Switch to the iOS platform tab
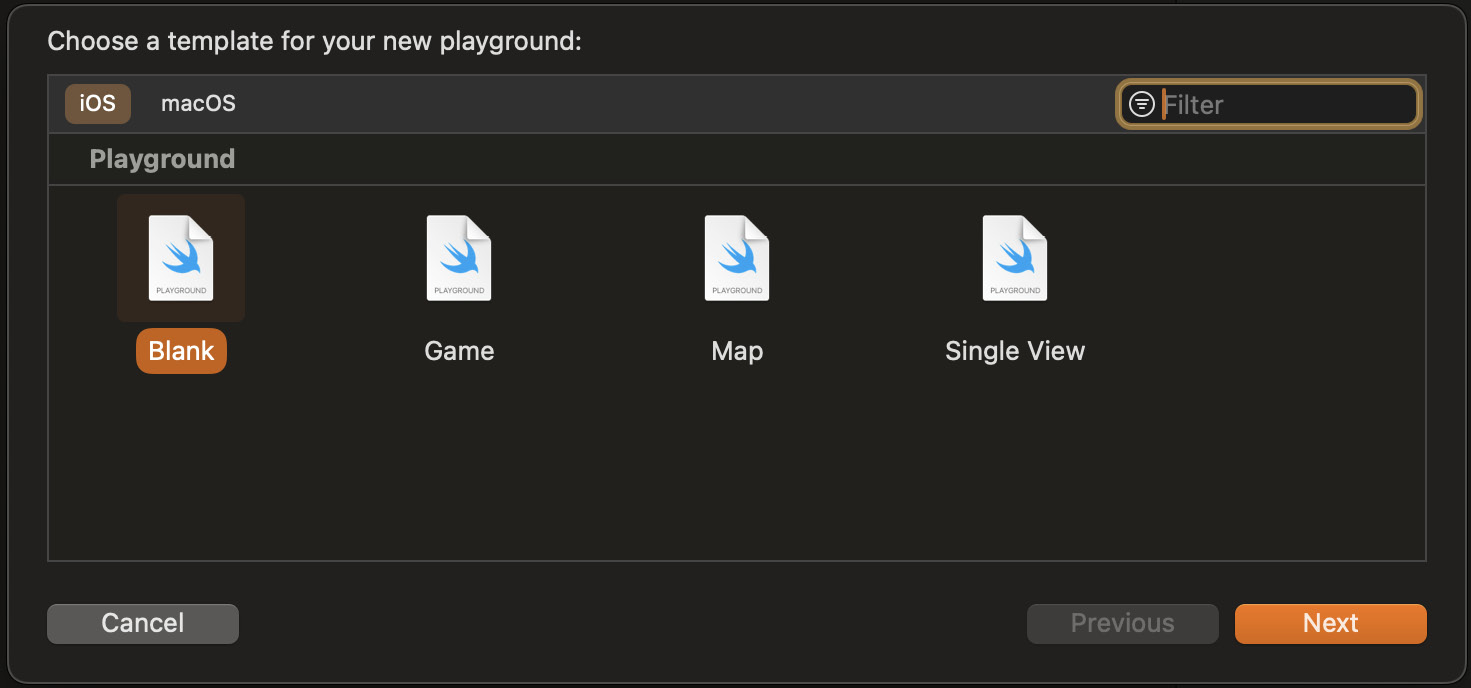1471x688 pixels. 98,103
